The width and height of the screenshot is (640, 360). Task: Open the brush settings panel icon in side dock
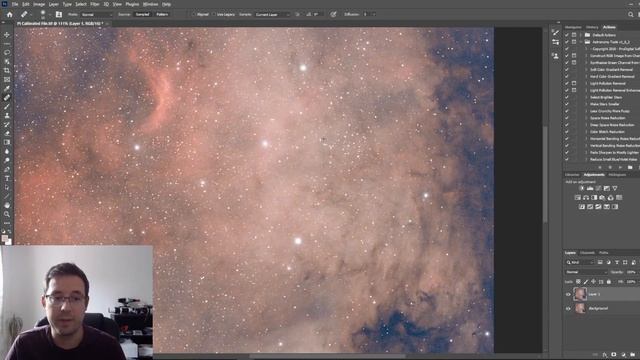click(x=556, y=32)
